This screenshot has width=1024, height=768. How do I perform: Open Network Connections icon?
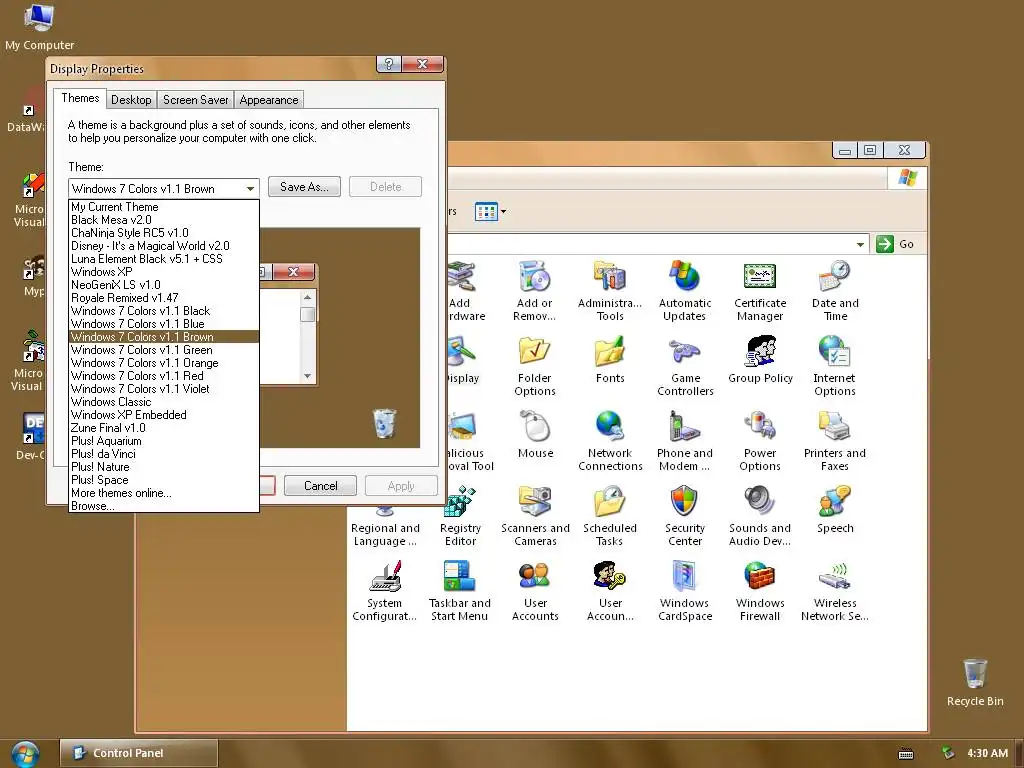coord(610,441)
